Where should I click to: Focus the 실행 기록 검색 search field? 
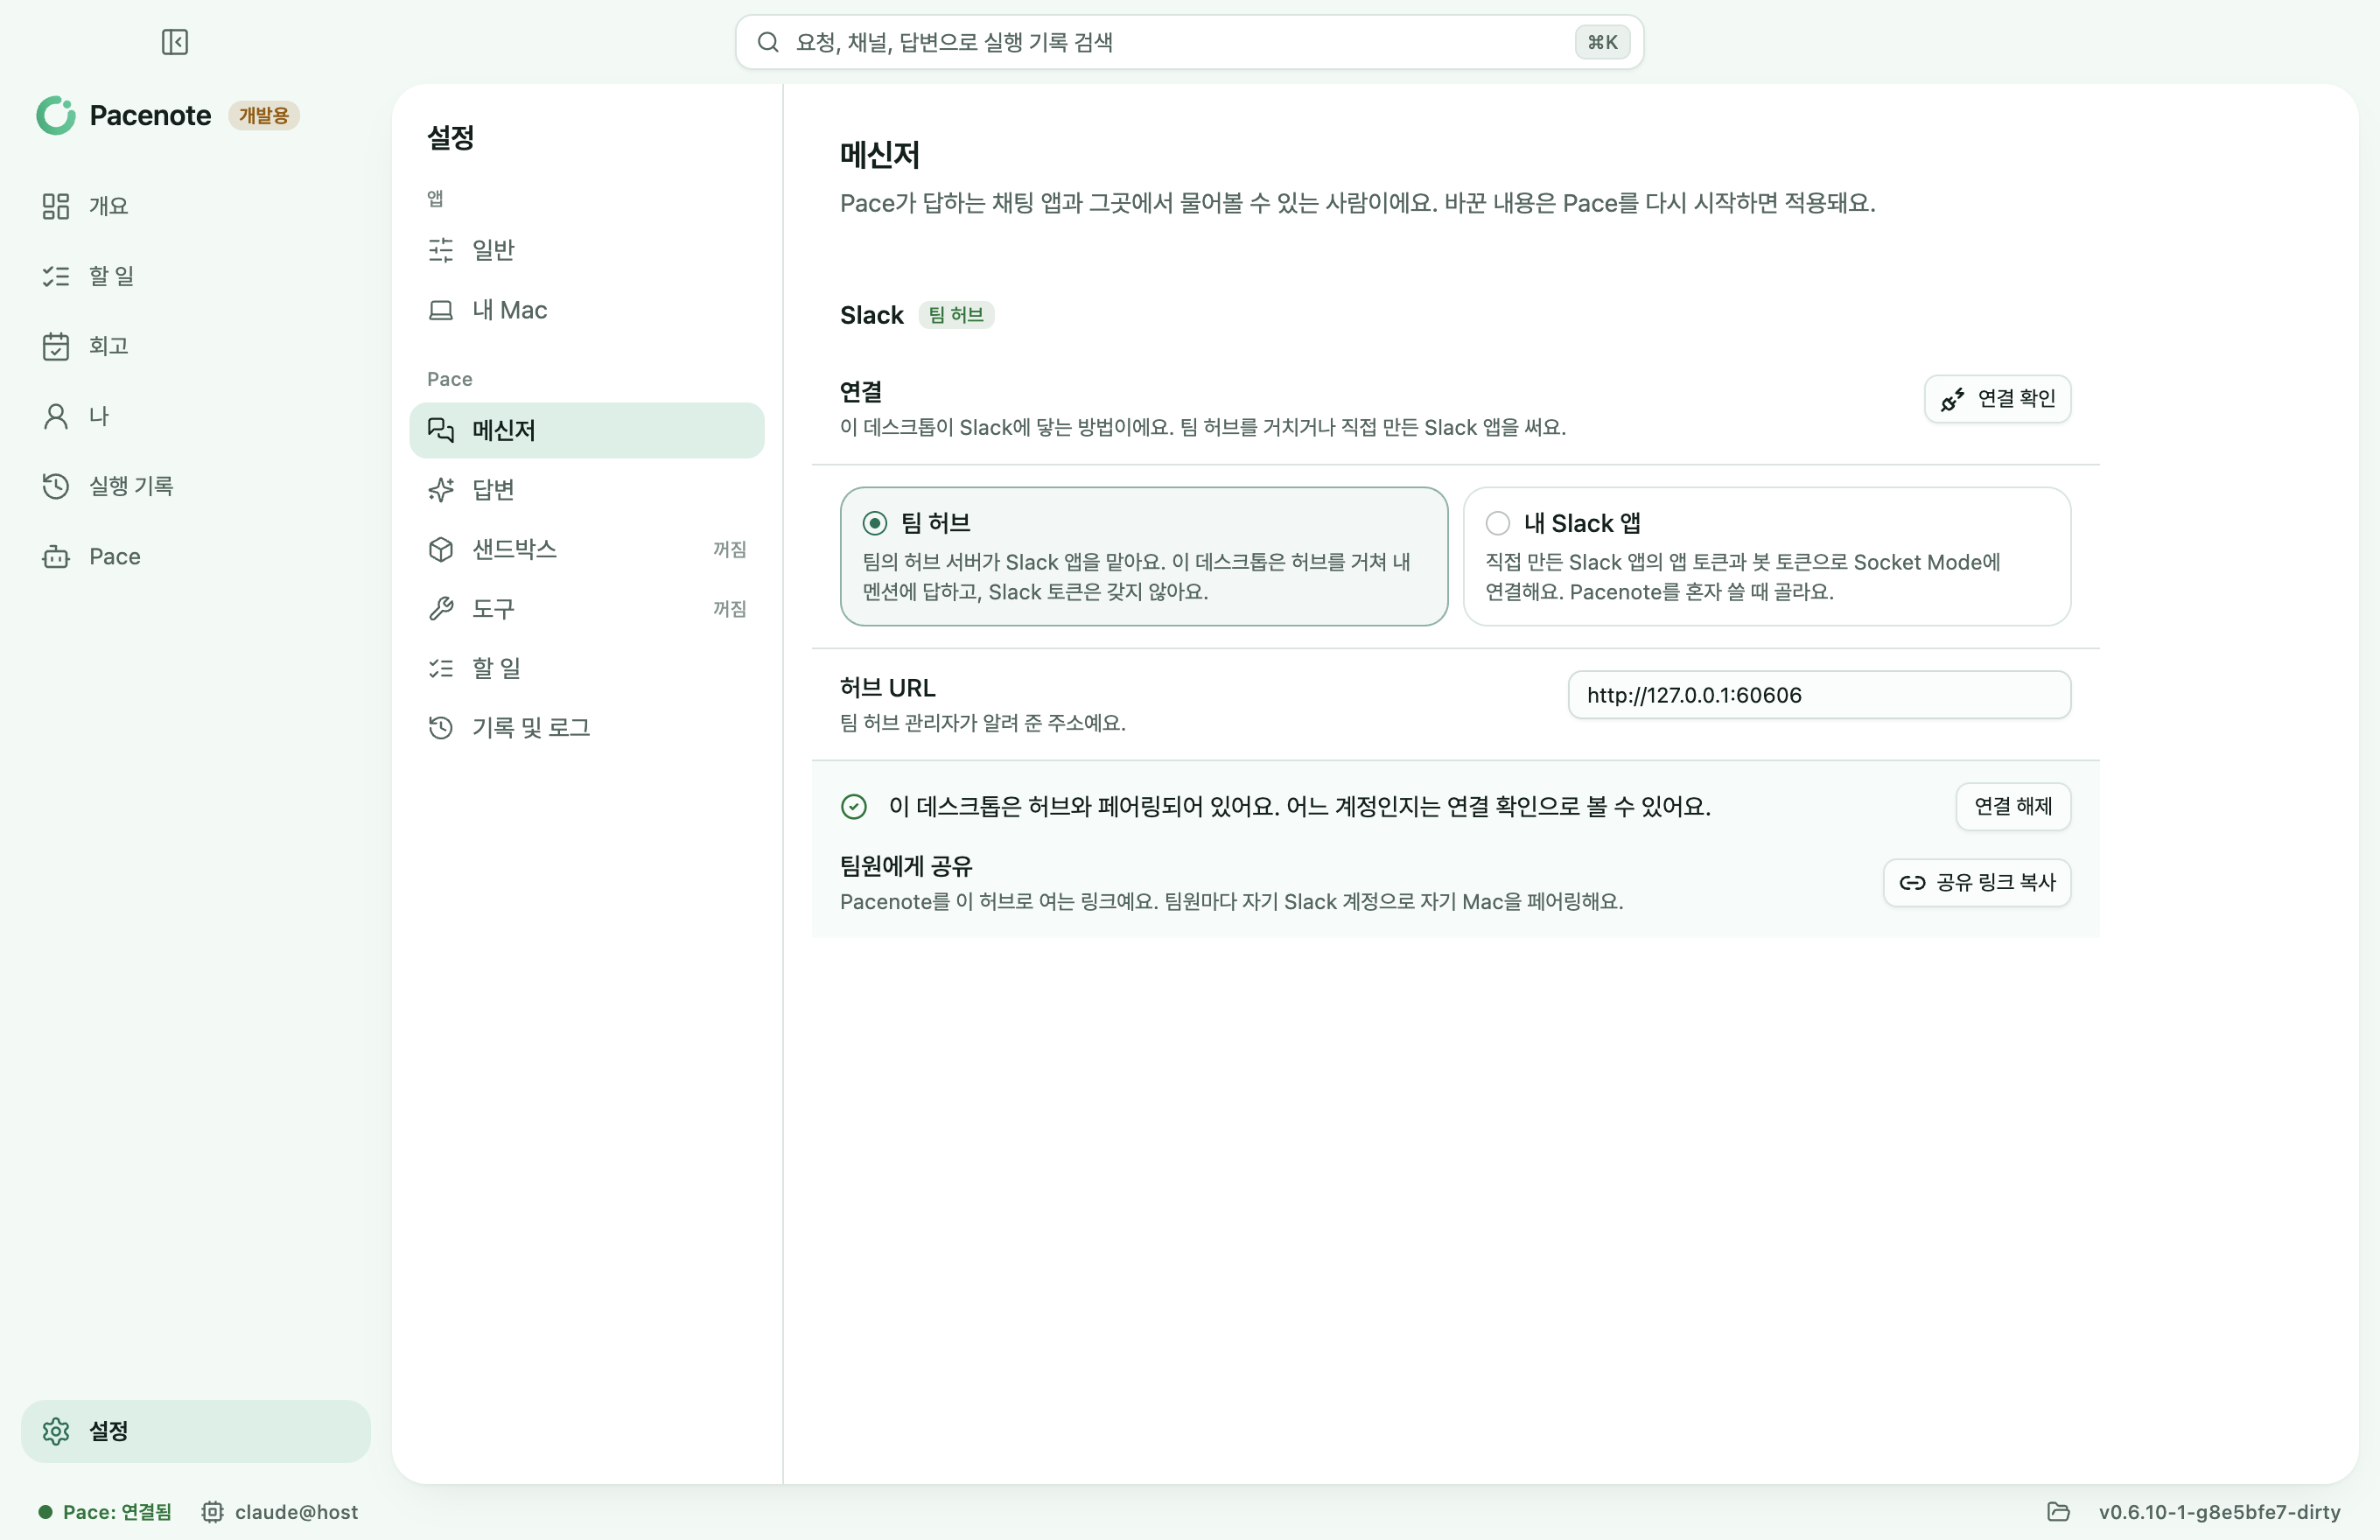point(1189,42)
